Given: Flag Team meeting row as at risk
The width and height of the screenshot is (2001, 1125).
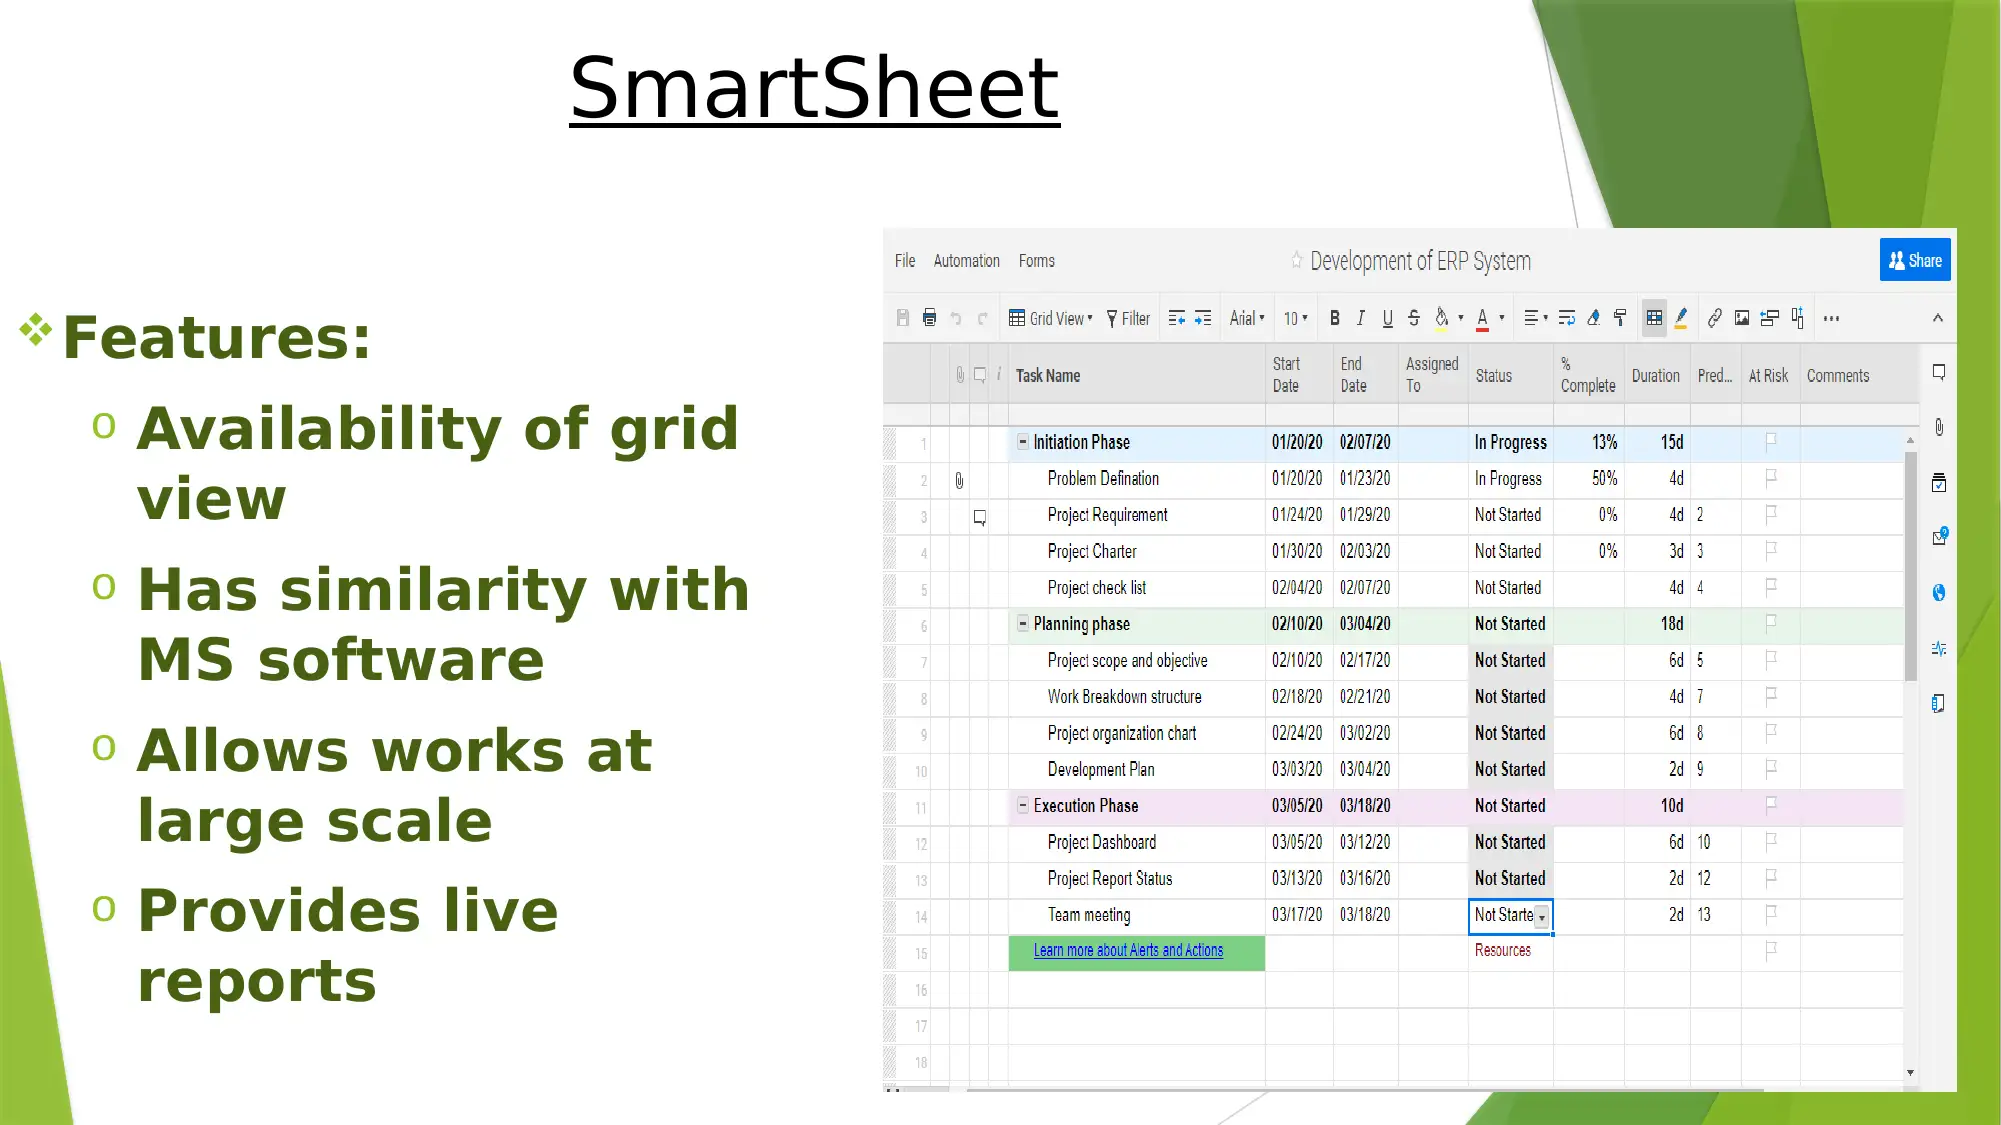Looking at the screenshot, I should tap(1770, 914).
